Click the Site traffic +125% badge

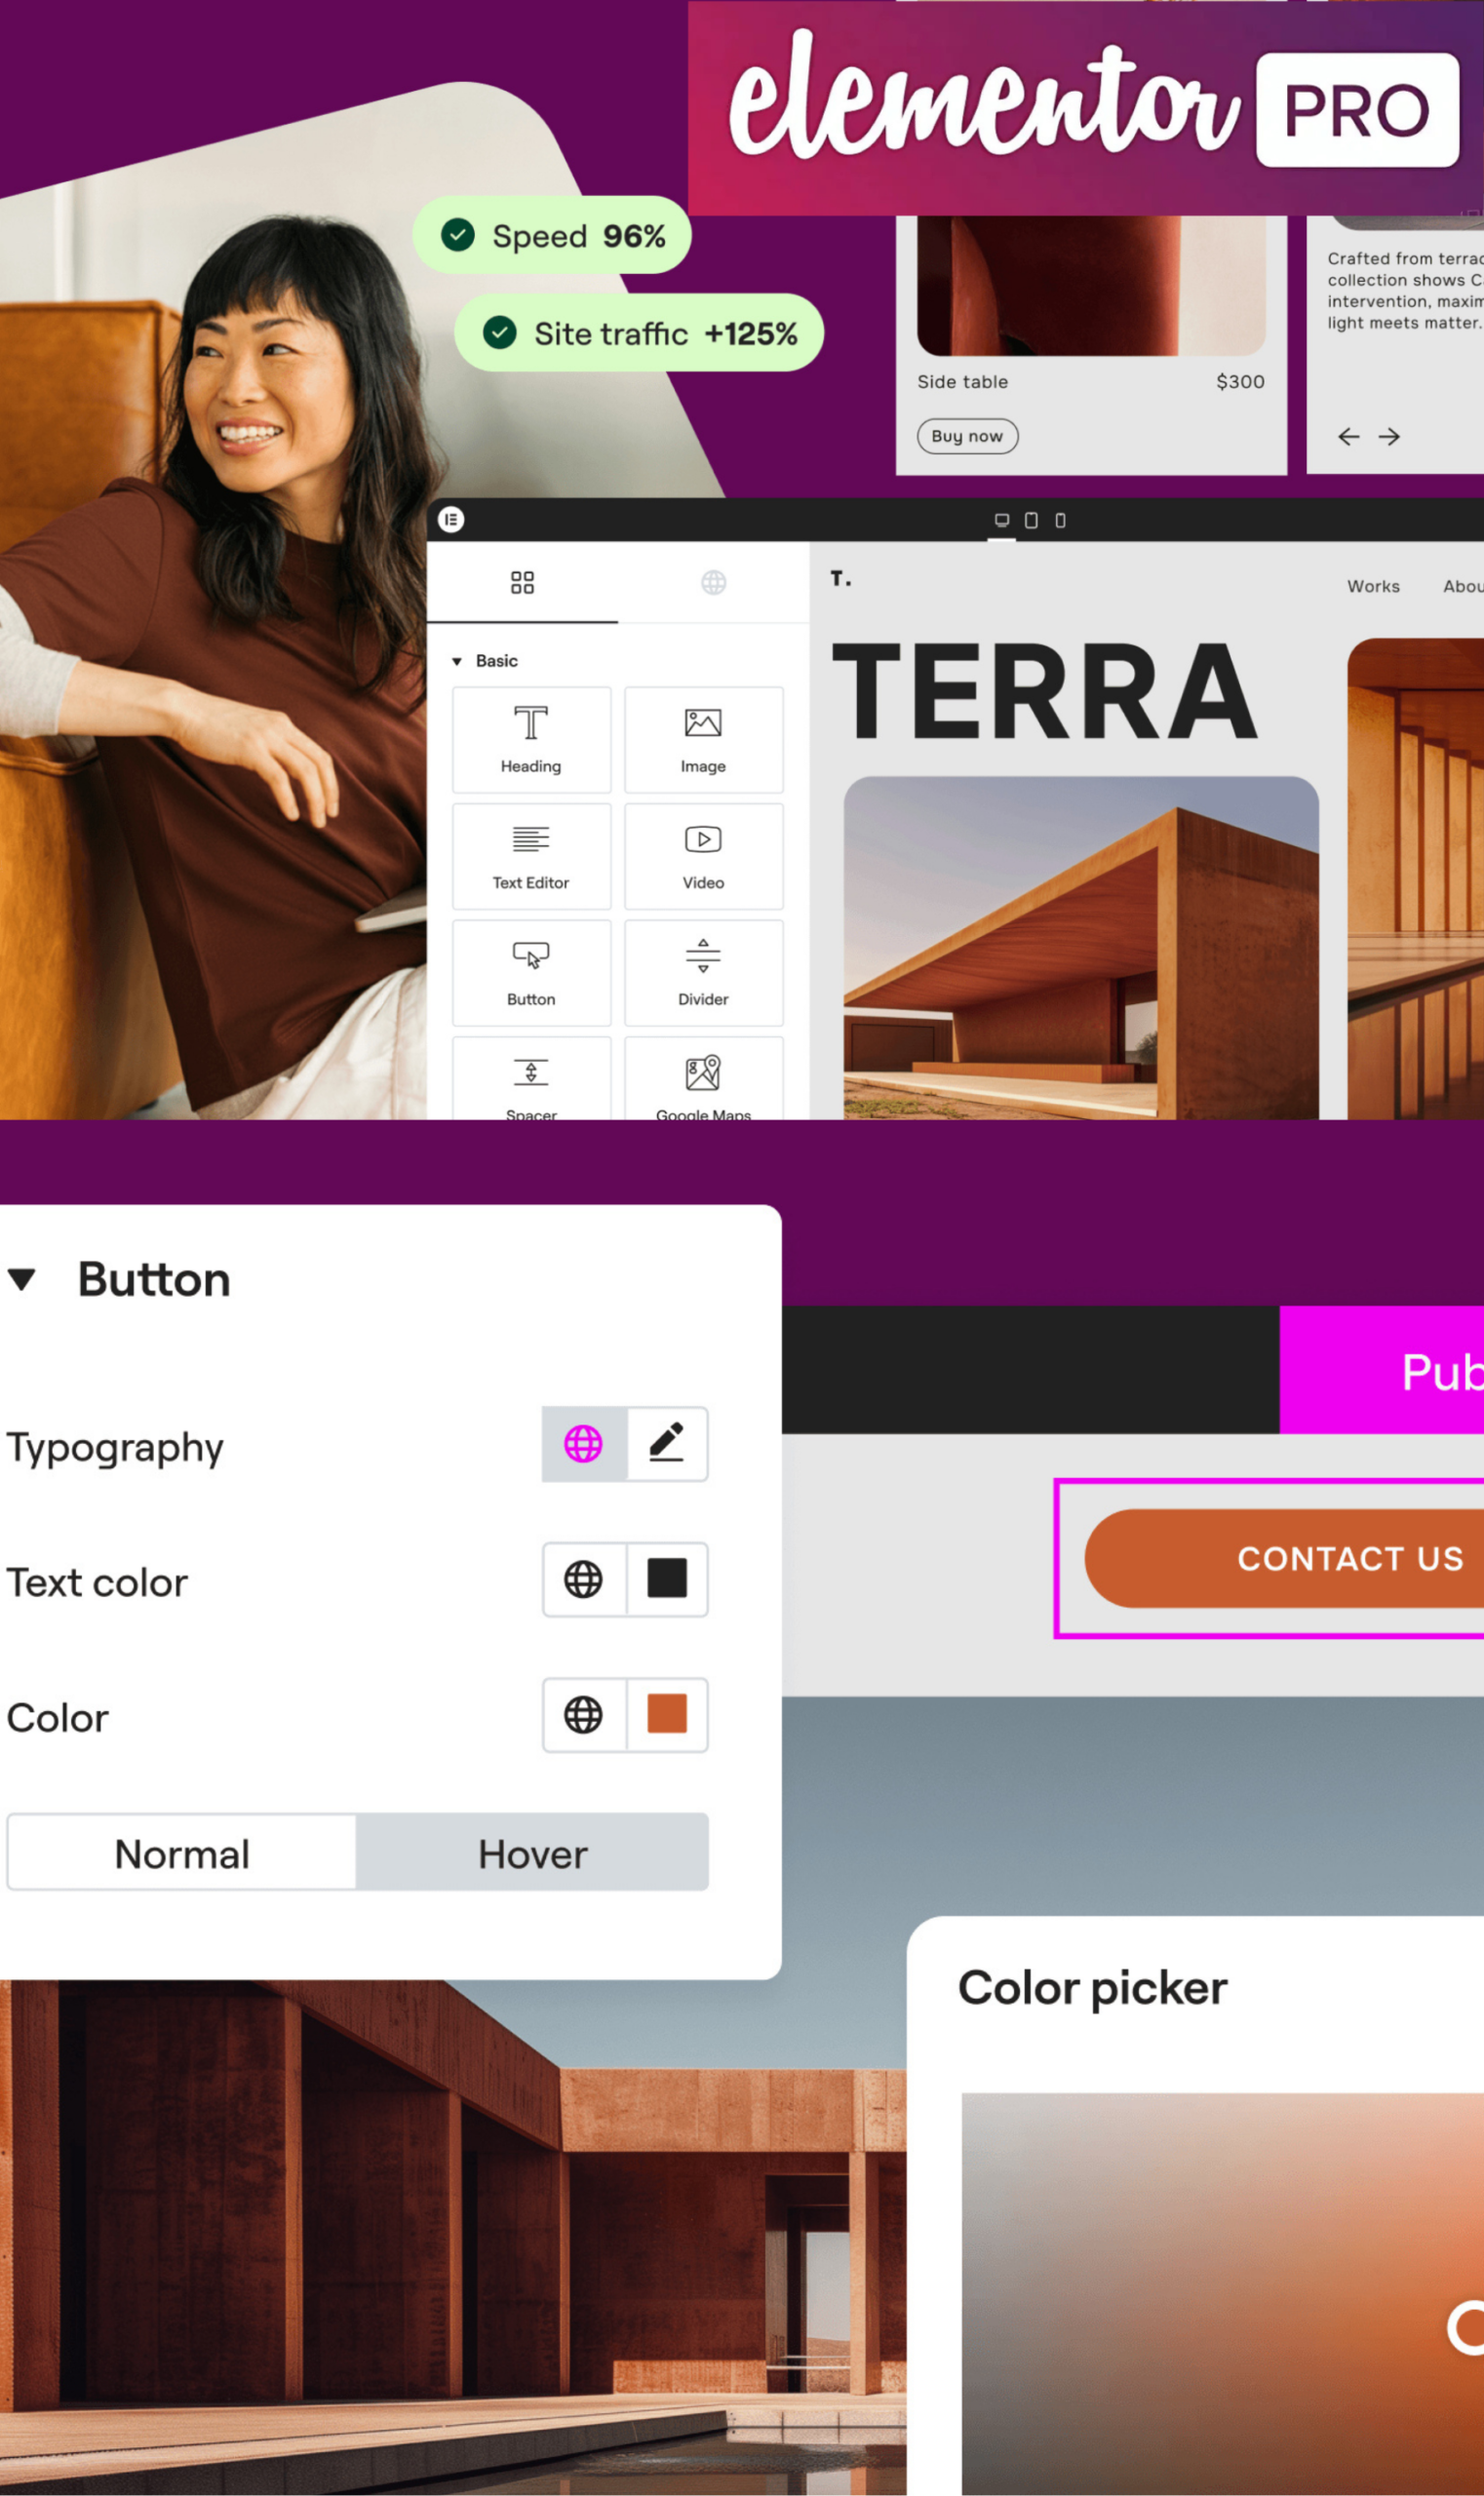point(639,333)
